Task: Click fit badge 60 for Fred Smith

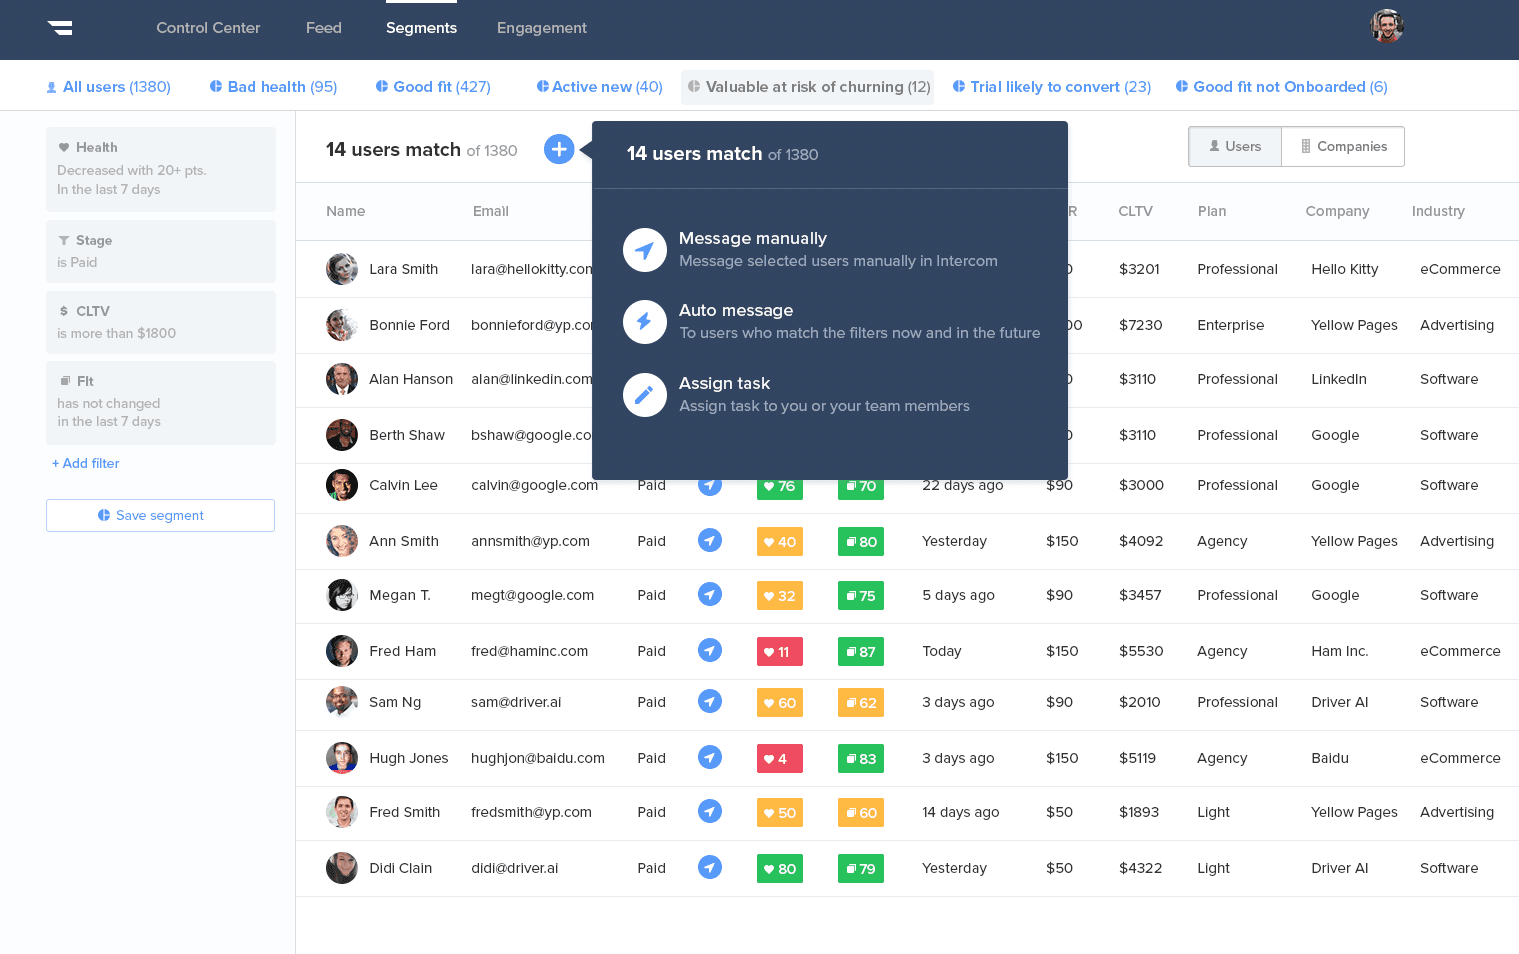Action: [861, 813]
